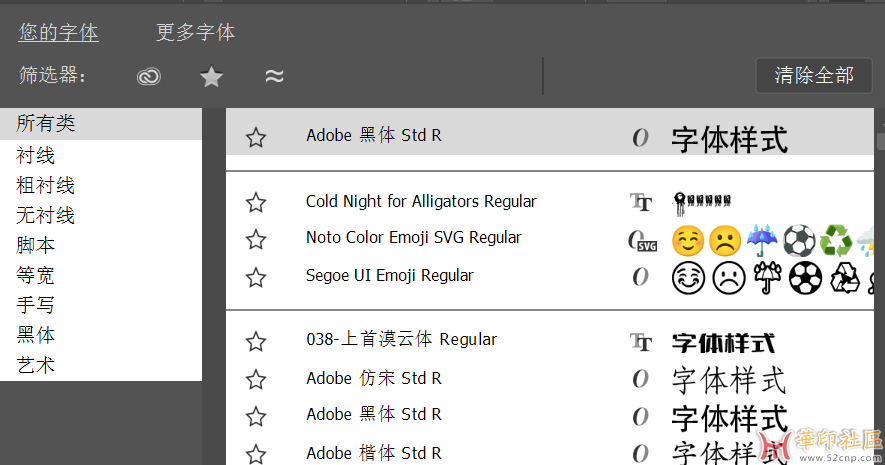Filter by favorites star icon
The width and height of the screenshot is (885, 465).
211,76
